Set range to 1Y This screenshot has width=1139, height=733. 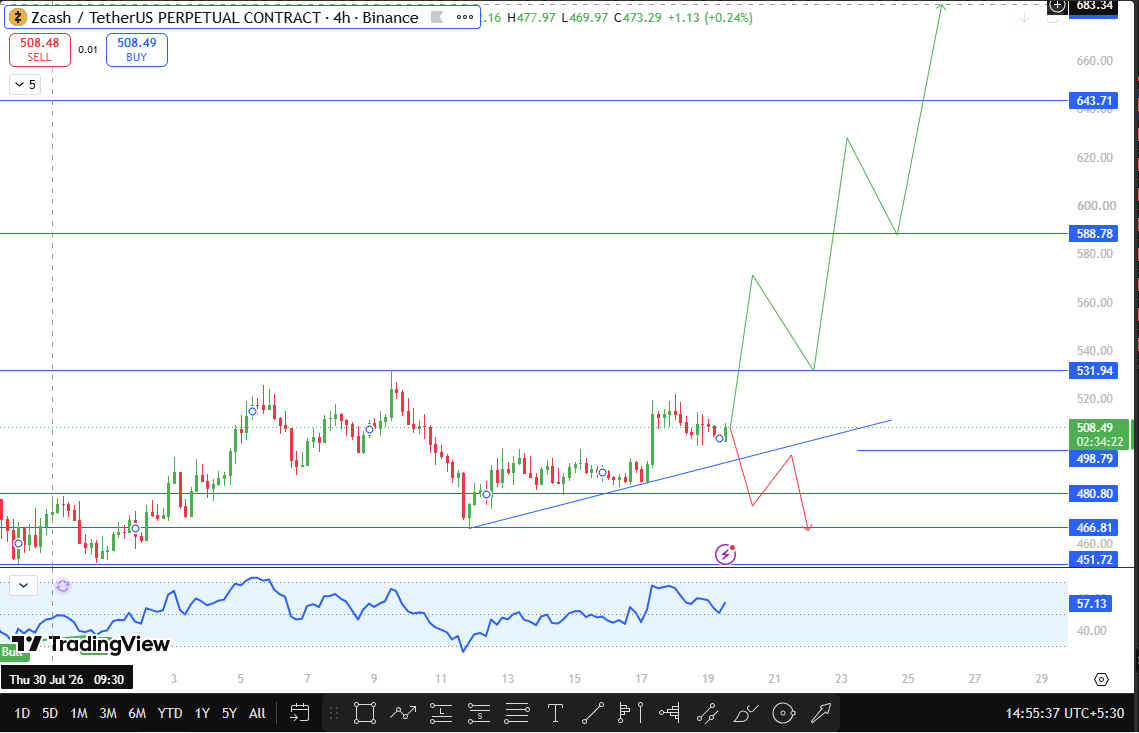coord(202,713)
